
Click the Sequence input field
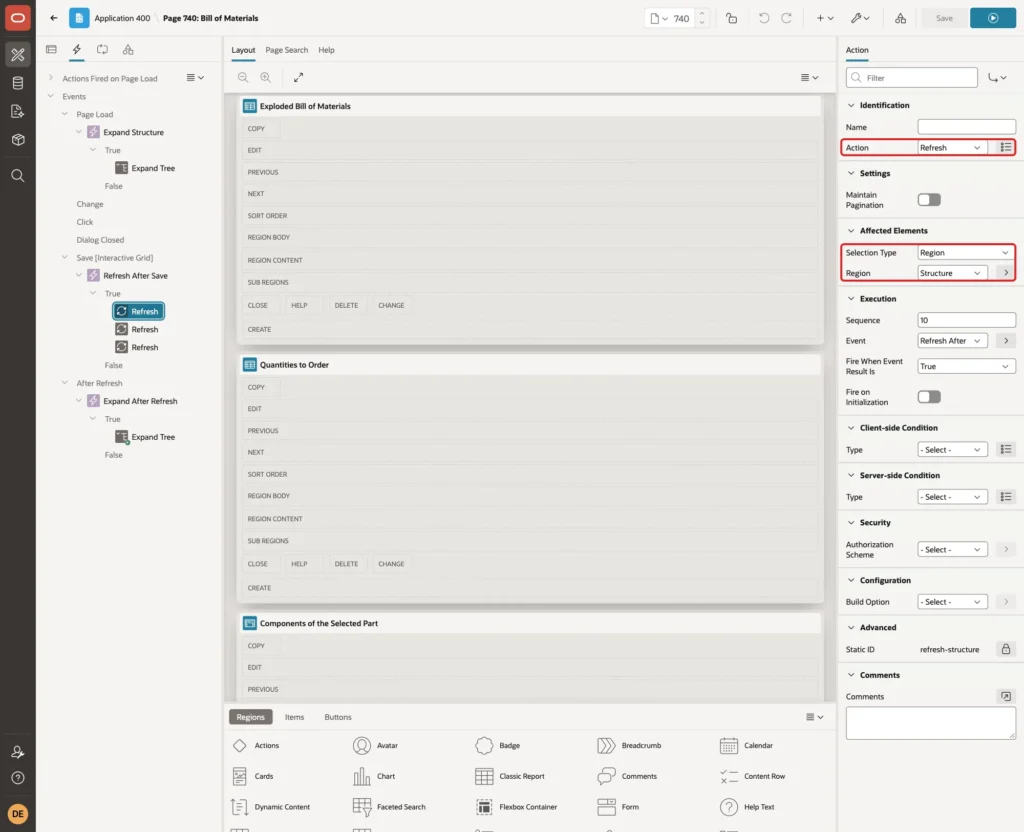coord(966,320)
